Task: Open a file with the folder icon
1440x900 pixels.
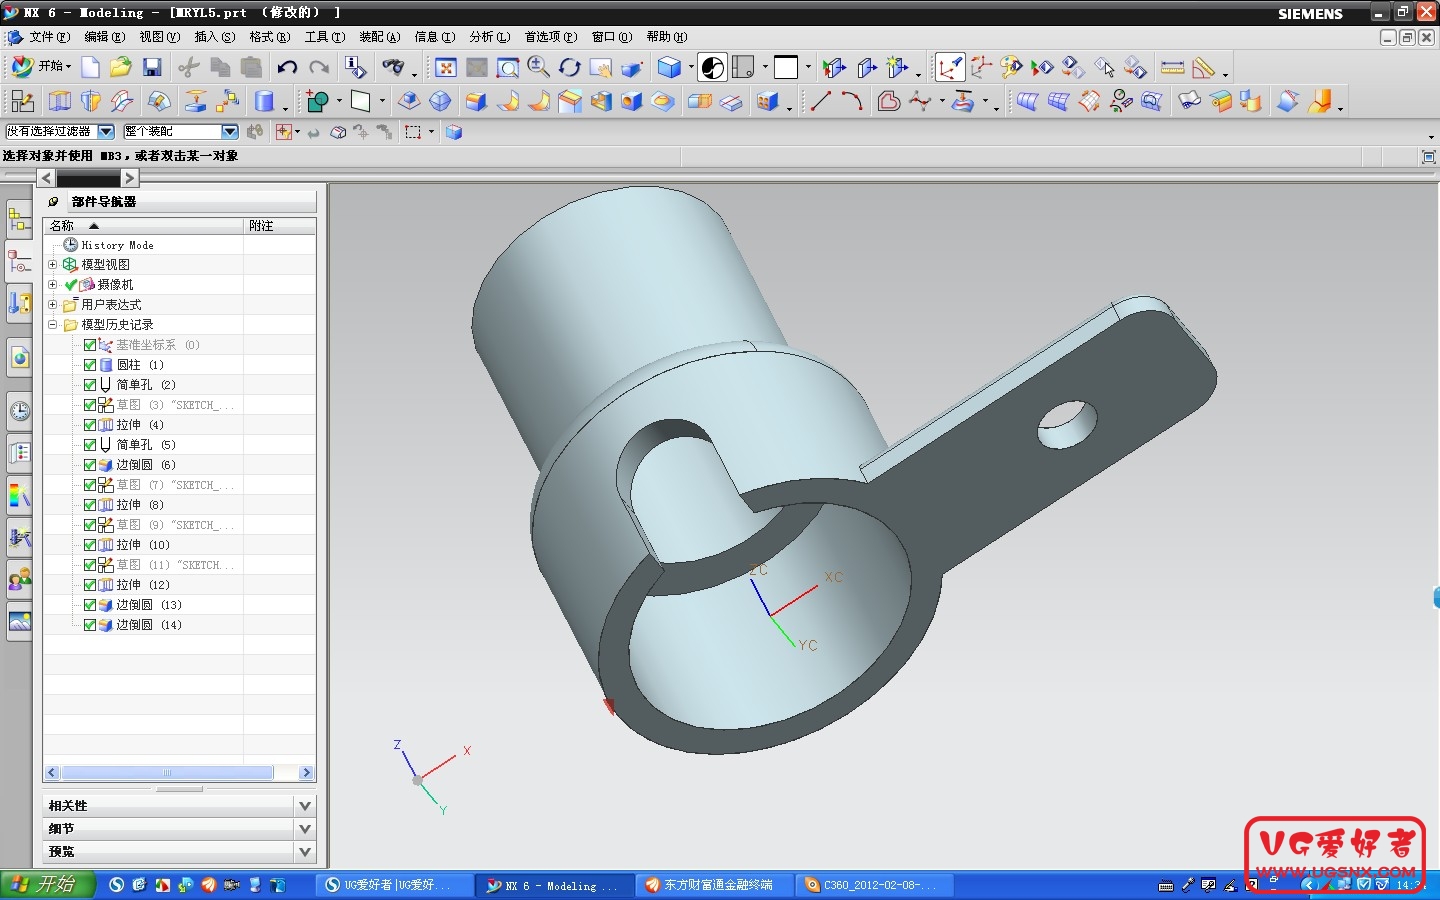Action: (x=121, y=67)
